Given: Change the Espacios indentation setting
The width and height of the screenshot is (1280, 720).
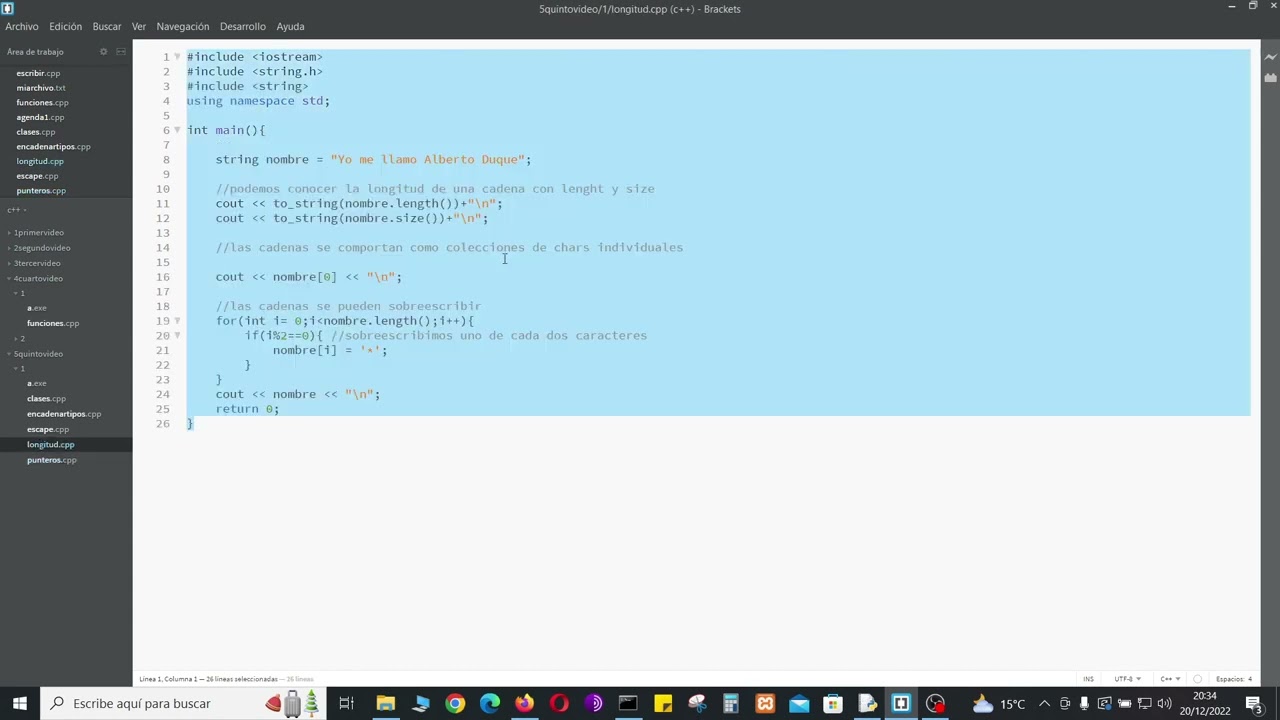Looking at the screenshot, I should coord(1234,679).
